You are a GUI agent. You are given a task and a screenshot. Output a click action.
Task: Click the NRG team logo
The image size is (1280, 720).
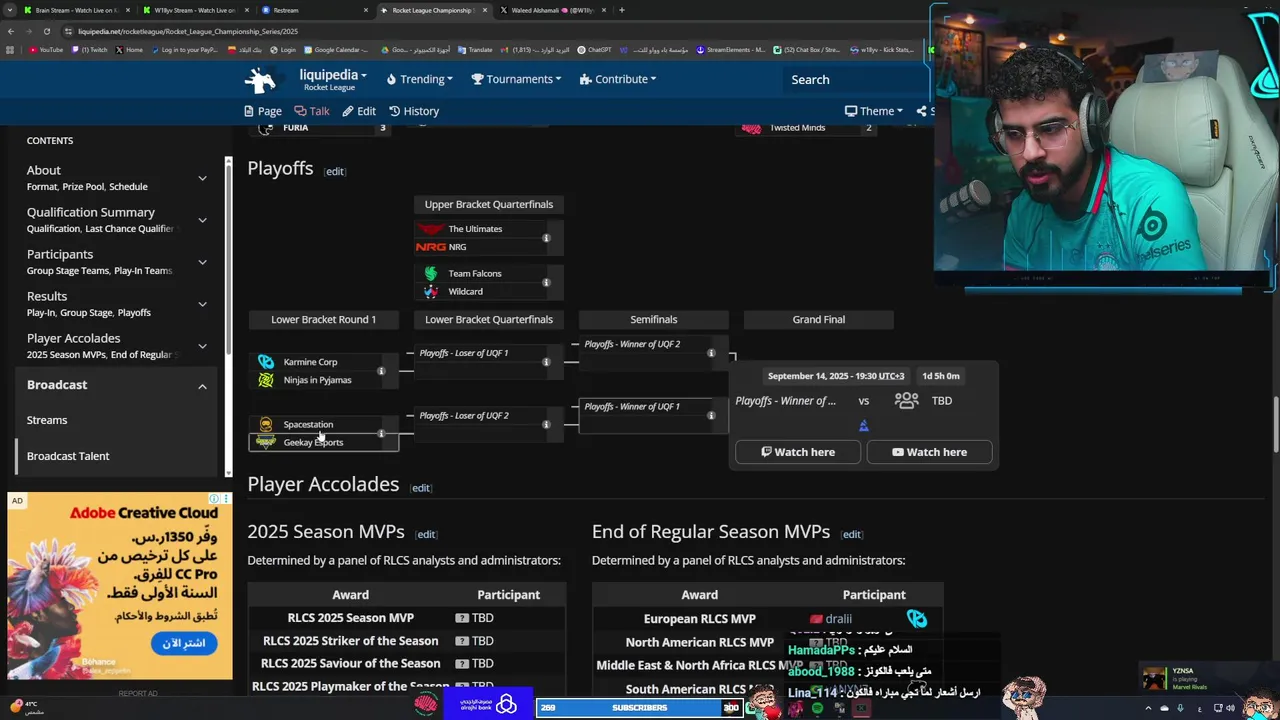point(431,247)
